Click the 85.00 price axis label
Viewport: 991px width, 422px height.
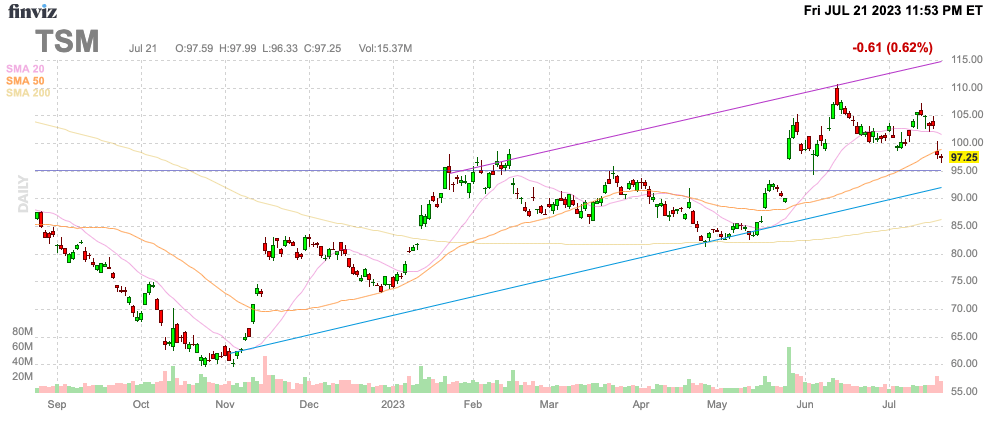pyautogui.click(x=962, y=226)
